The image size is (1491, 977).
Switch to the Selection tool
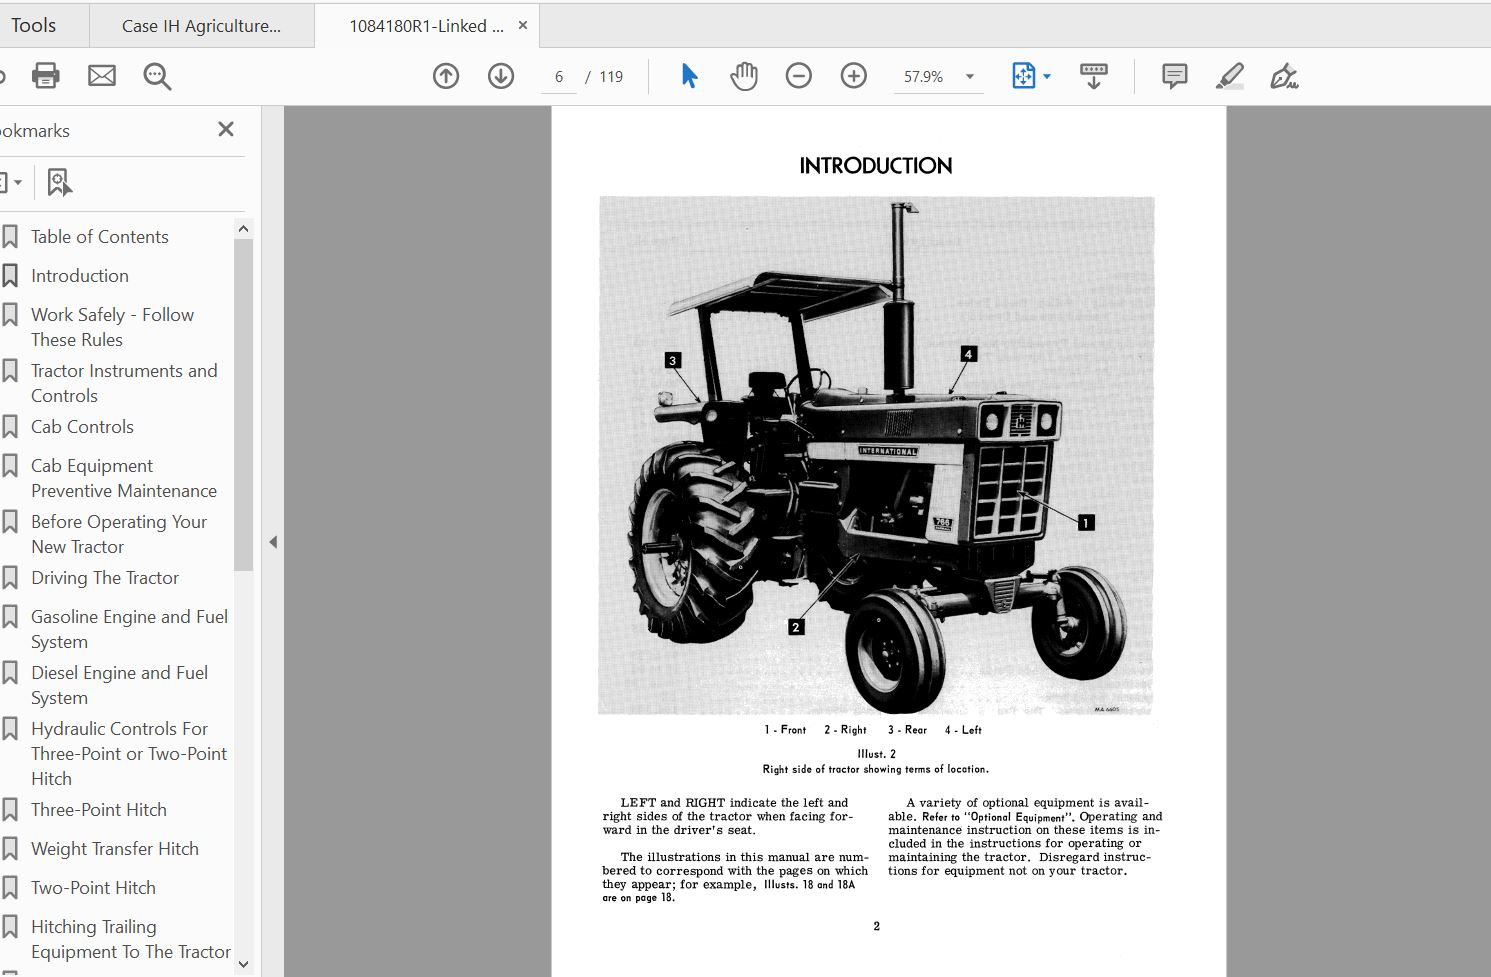pos(688,75)
